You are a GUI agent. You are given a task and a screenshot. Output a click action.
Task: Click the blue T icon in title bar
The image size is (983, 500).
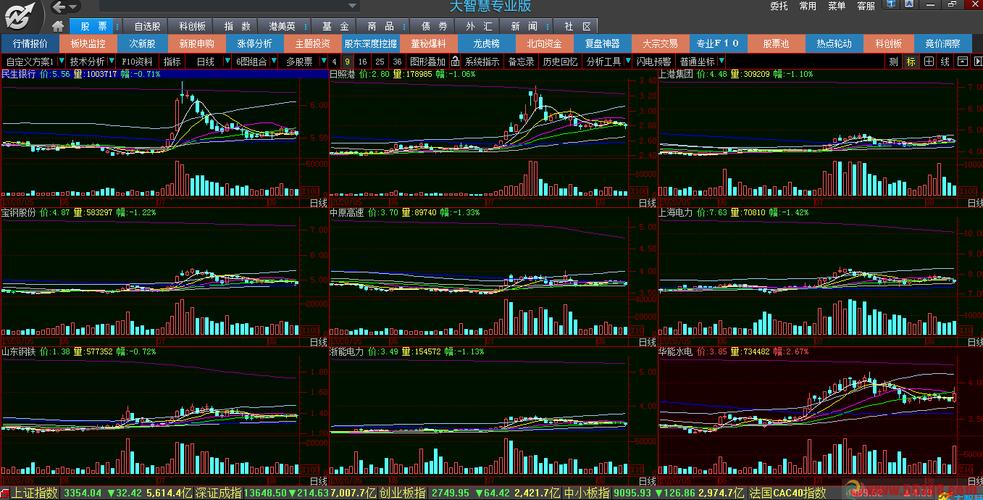click(891, 4)
